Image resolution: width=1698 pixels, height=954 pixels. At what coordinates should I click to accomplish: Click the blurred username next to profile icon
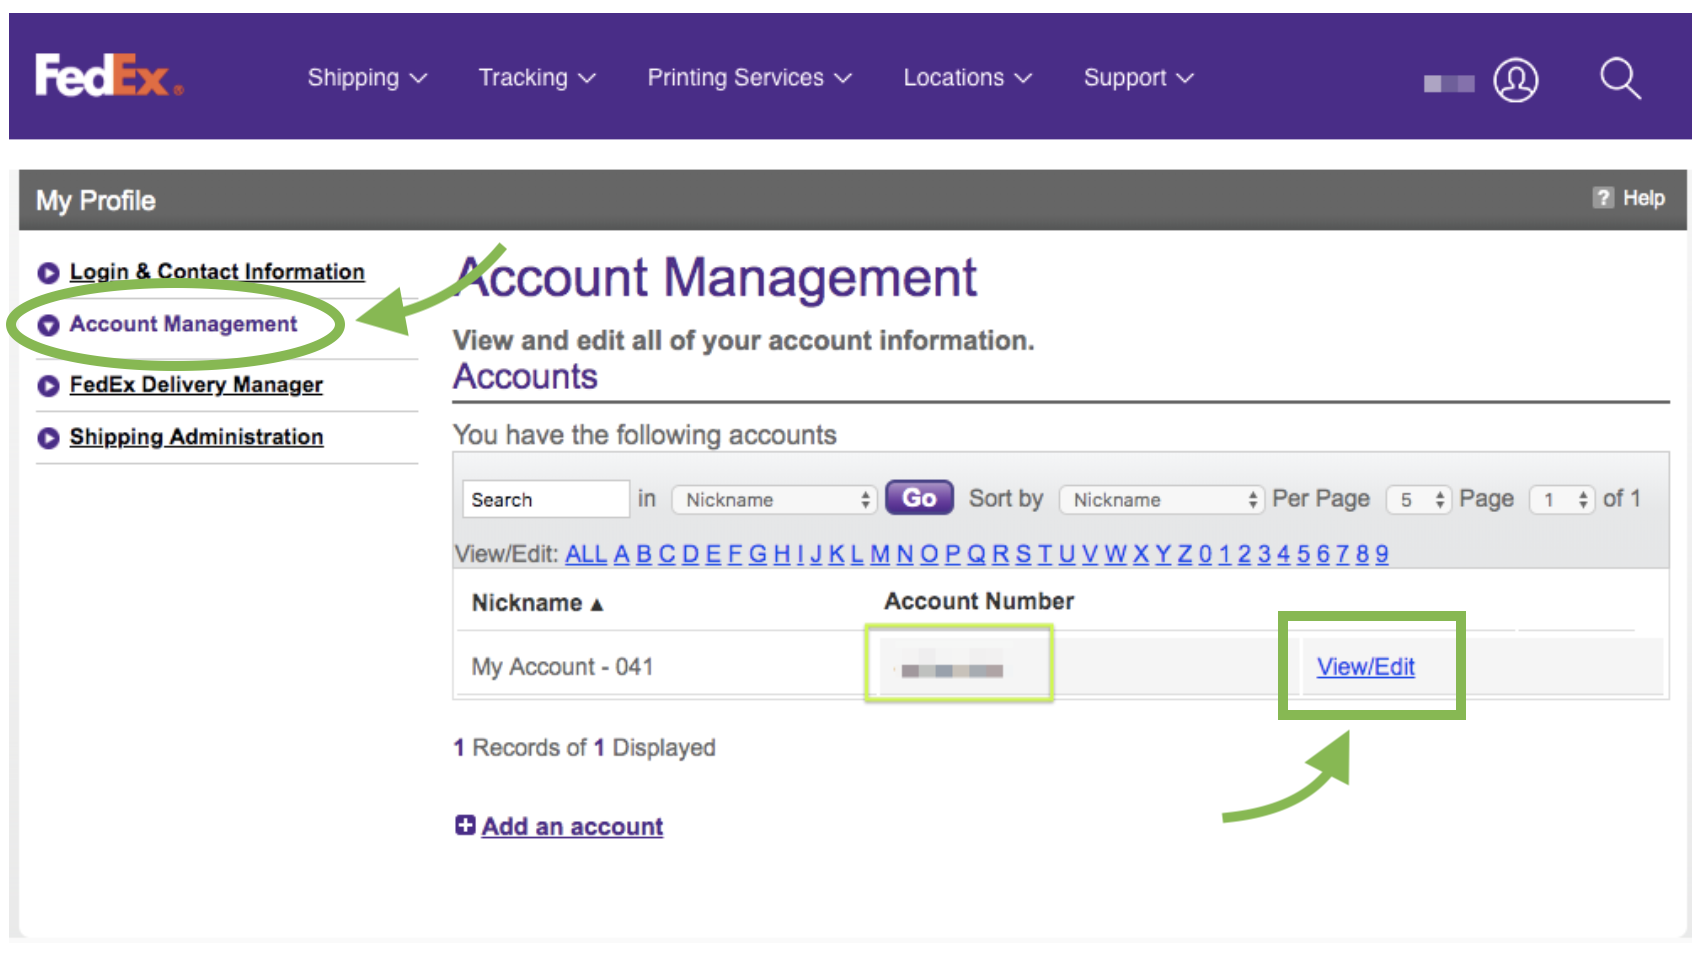click(x=1449, y=84)
